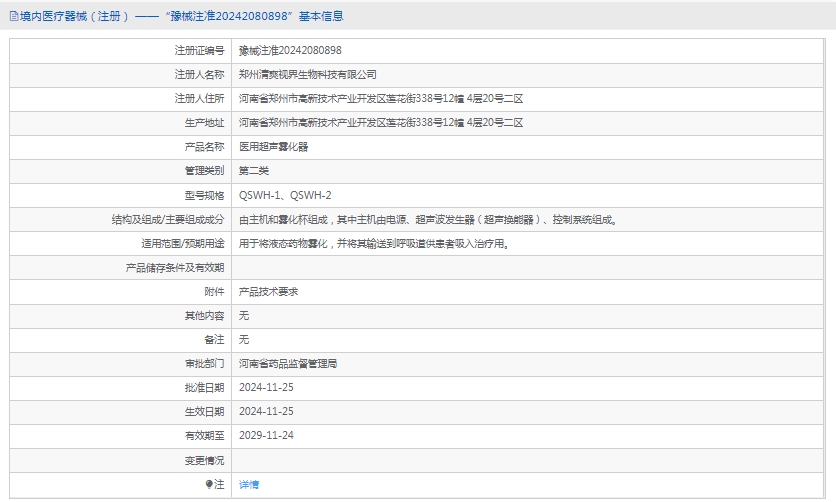
Task: Click the 生效日期 value 2024-11-25
Action: point(266,412)
